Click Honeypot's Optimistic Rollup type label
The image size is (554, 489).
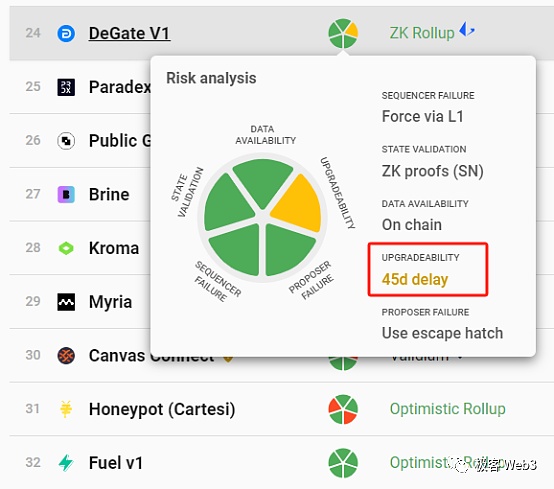448,409
